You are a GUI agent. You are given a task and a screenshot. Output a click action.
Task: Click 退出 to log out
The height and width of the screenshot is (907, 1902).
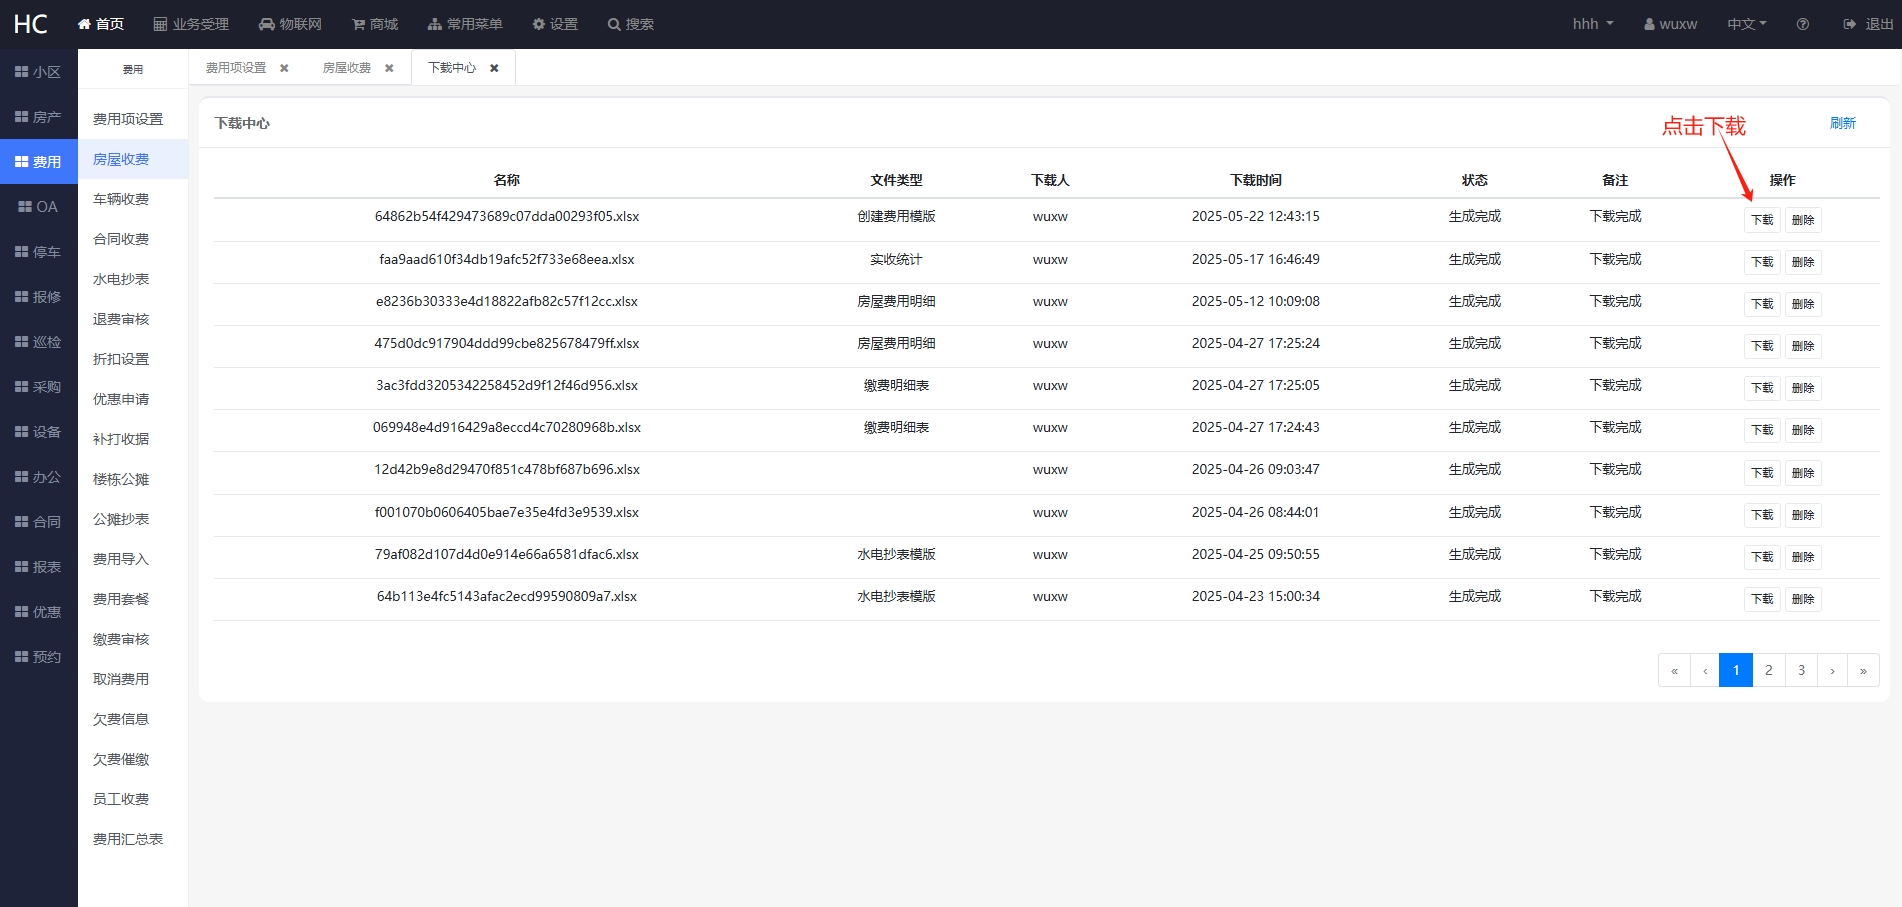click(1868, 24)
